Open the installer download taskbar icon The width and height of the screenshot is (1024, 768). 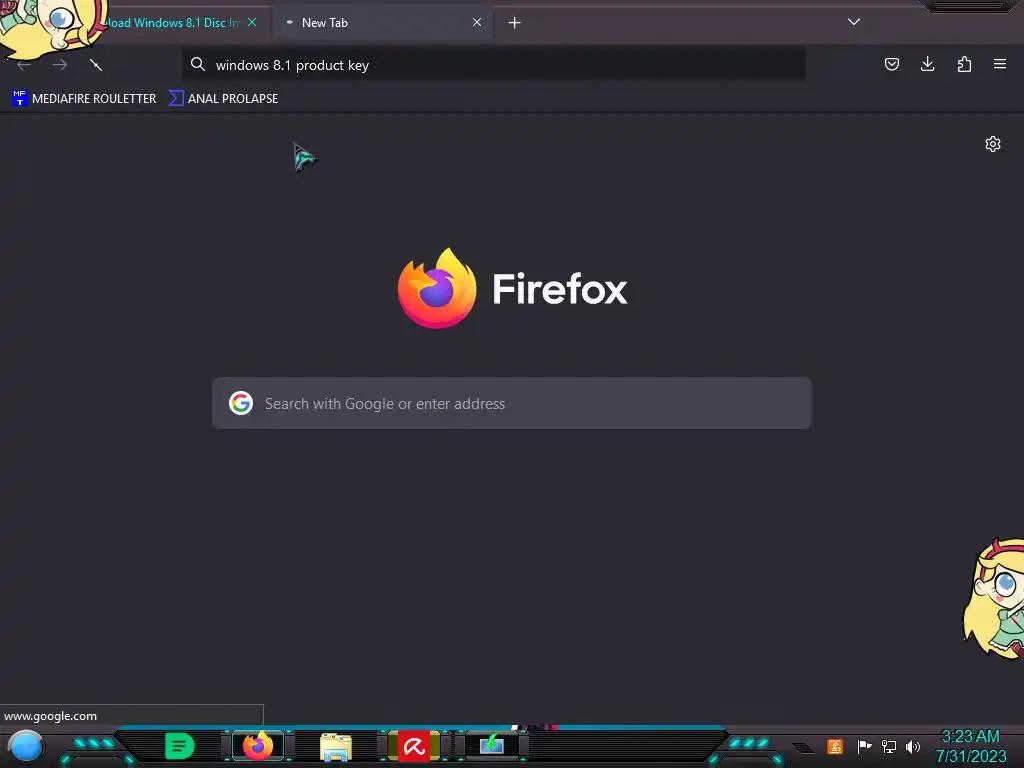pos(492,745)
